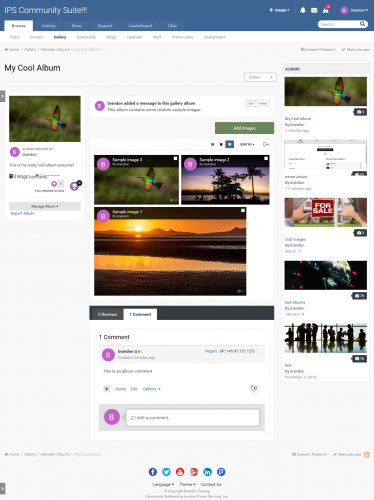Open the left side drawer arrow near top
The width and height of the screenshot is (374, 500).
coord(2,96)
